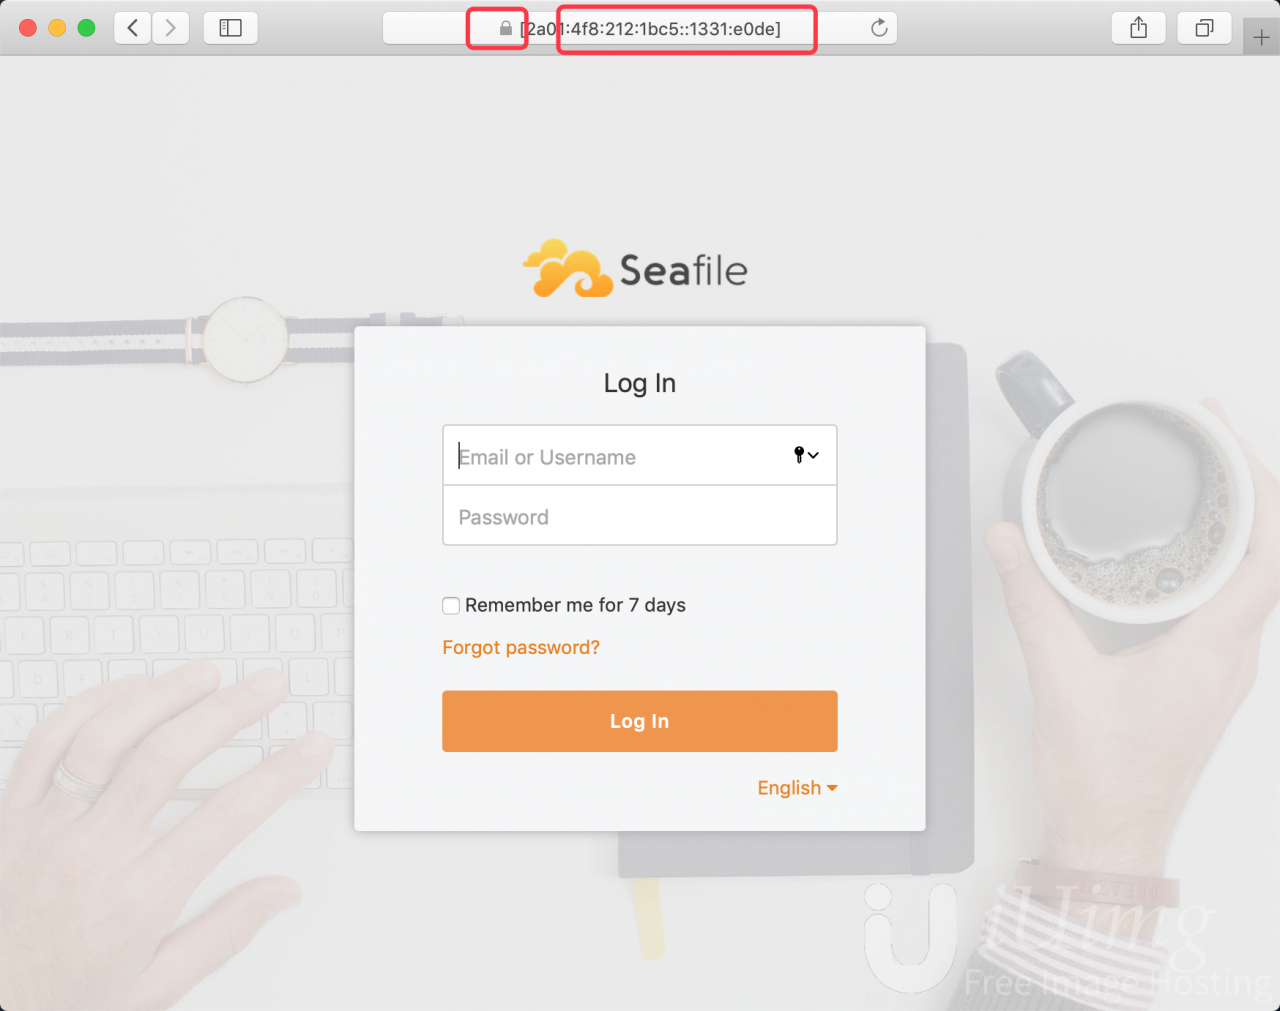Enable Remember me for 7 days
The image size is (1280, 1011).
(451, 605)
